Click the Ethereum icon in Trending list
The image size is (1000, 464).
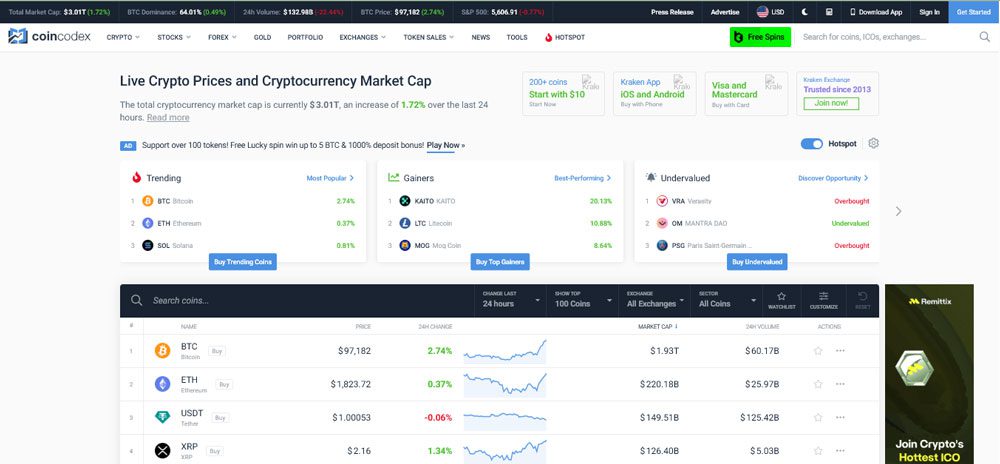pos(148,223)
